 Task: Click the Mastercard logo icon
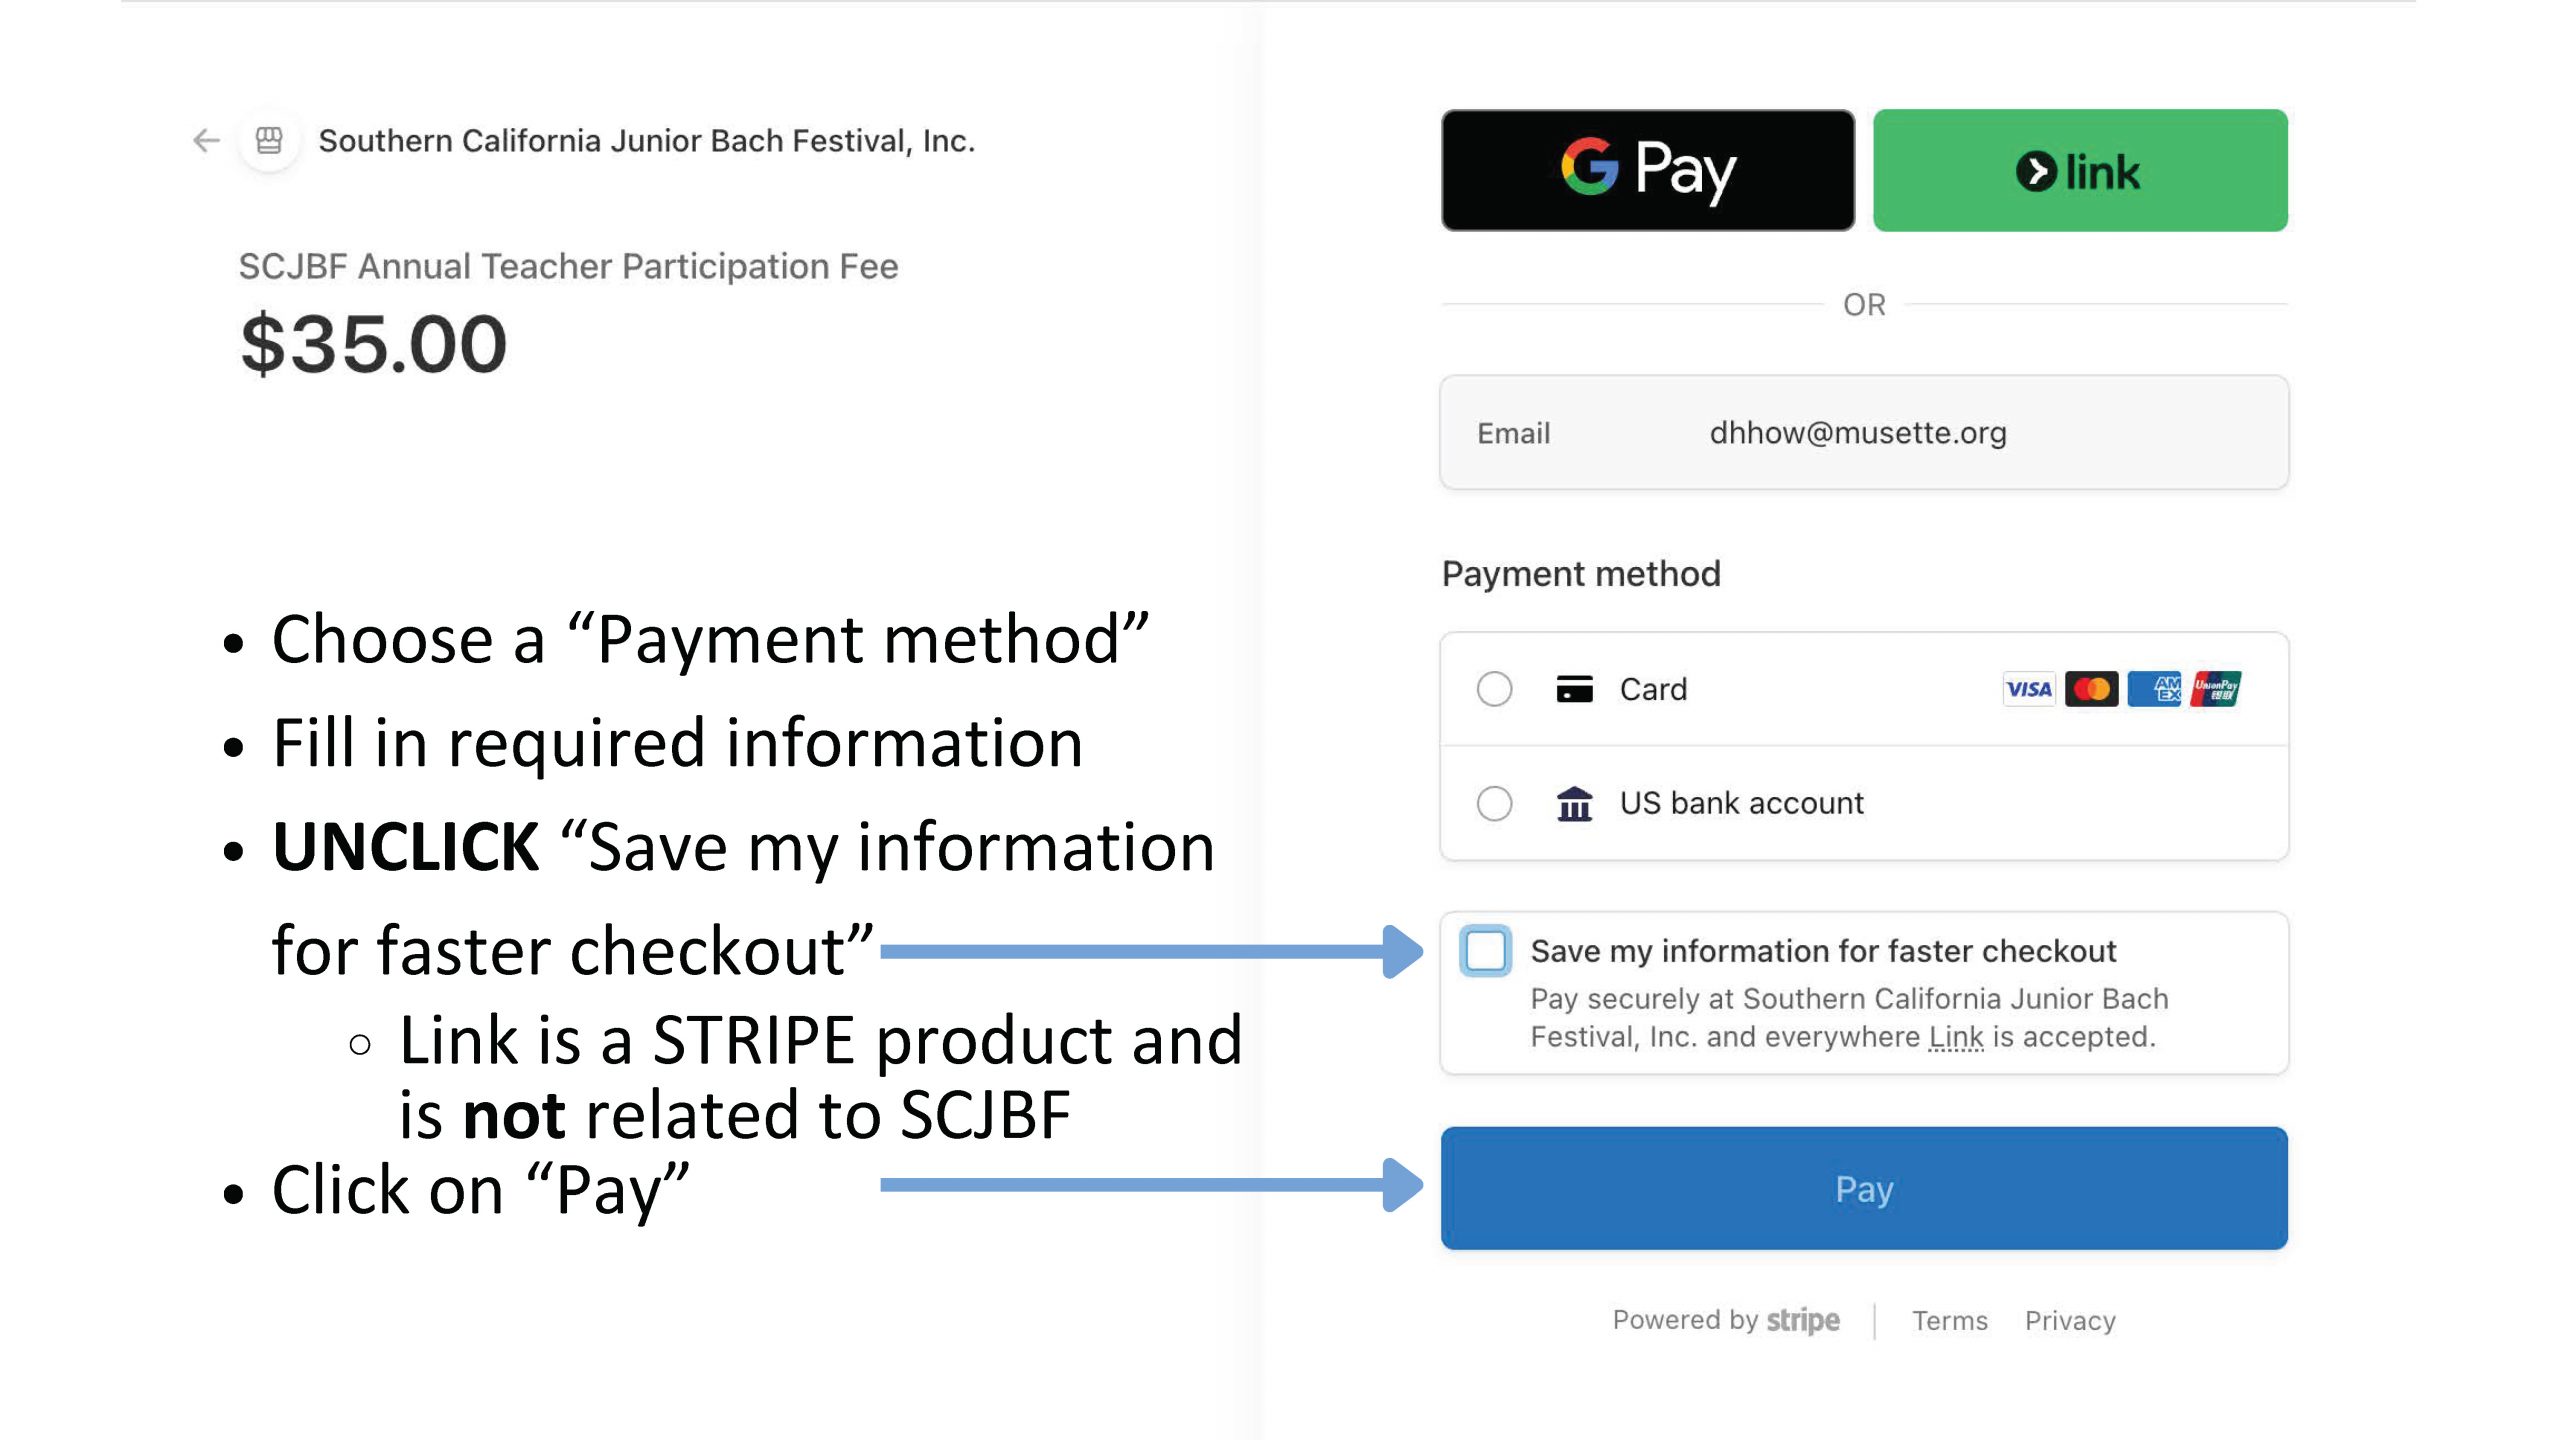click(2091, 689)
